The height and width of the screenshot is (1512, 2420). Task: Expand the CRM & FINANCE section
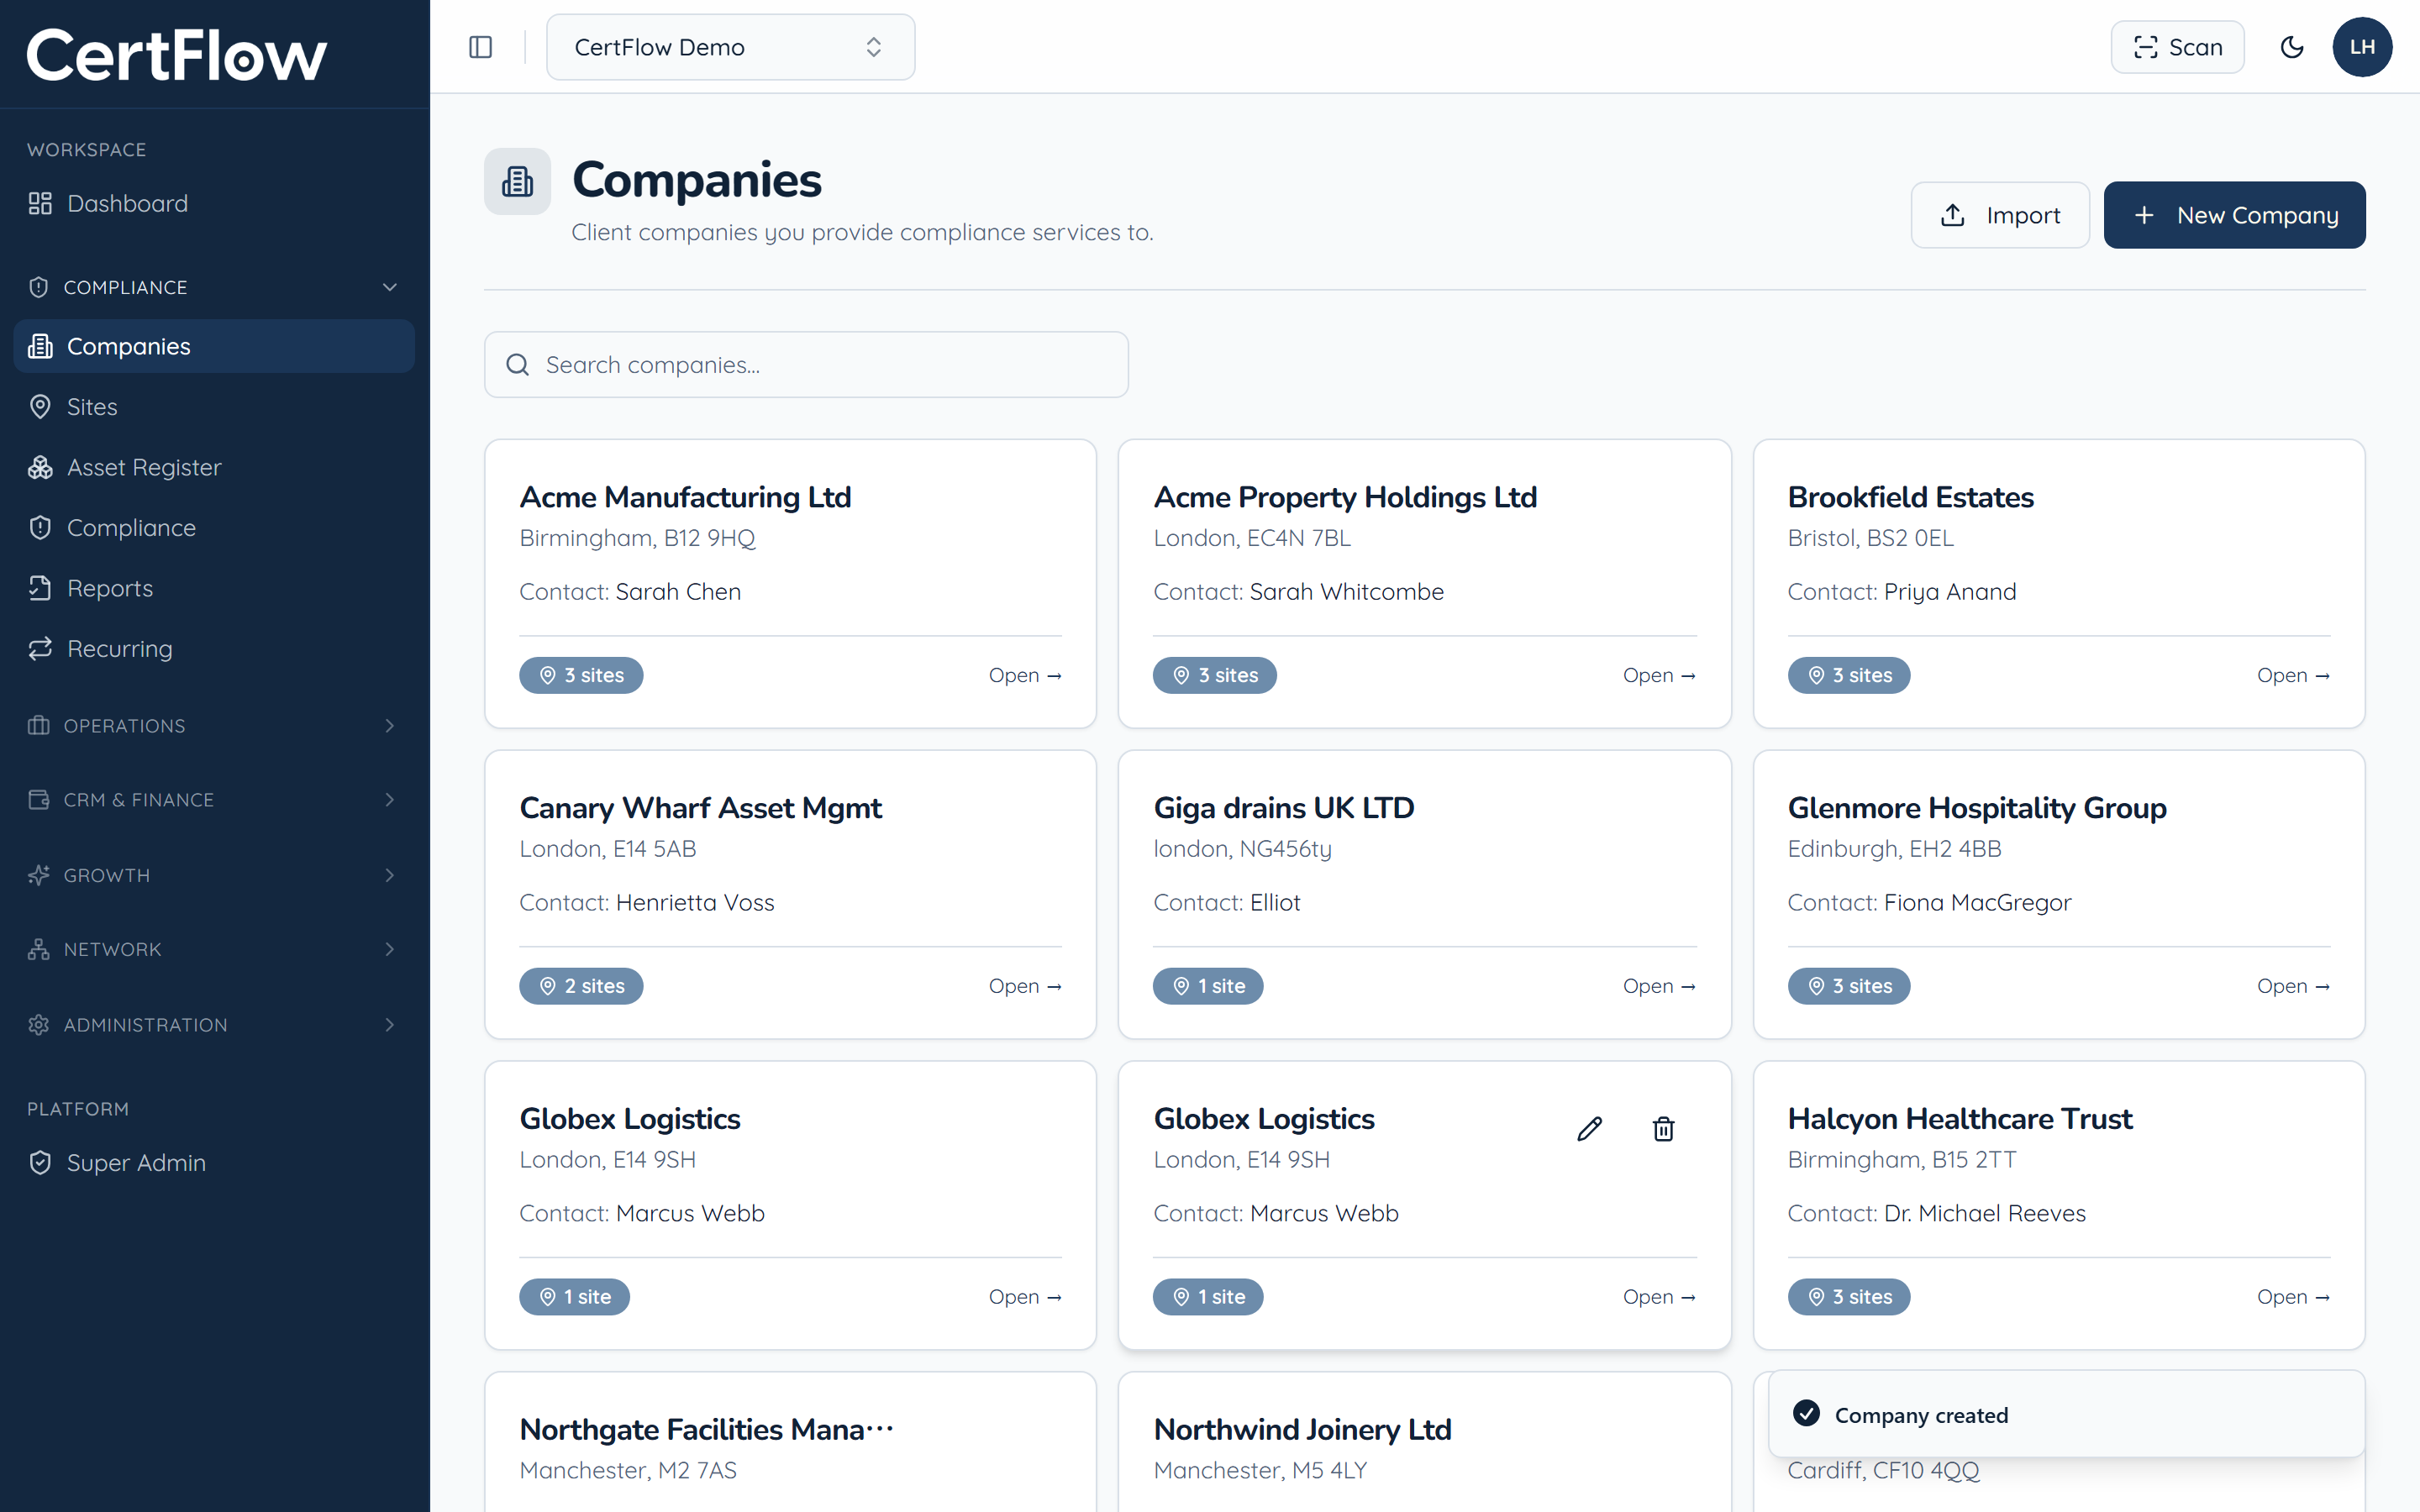(x=214, y=800)
